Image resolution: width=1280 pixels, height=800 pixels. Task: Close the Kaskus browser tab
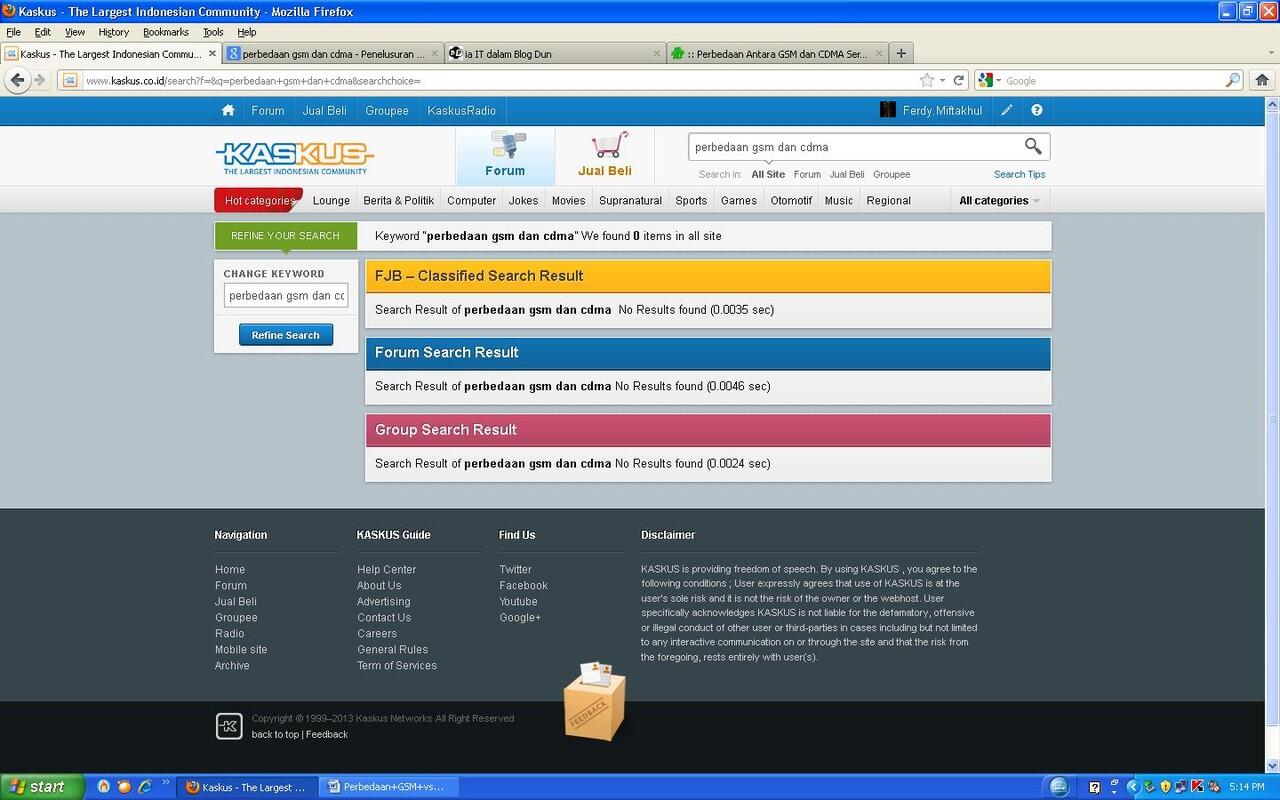[212, 54]
